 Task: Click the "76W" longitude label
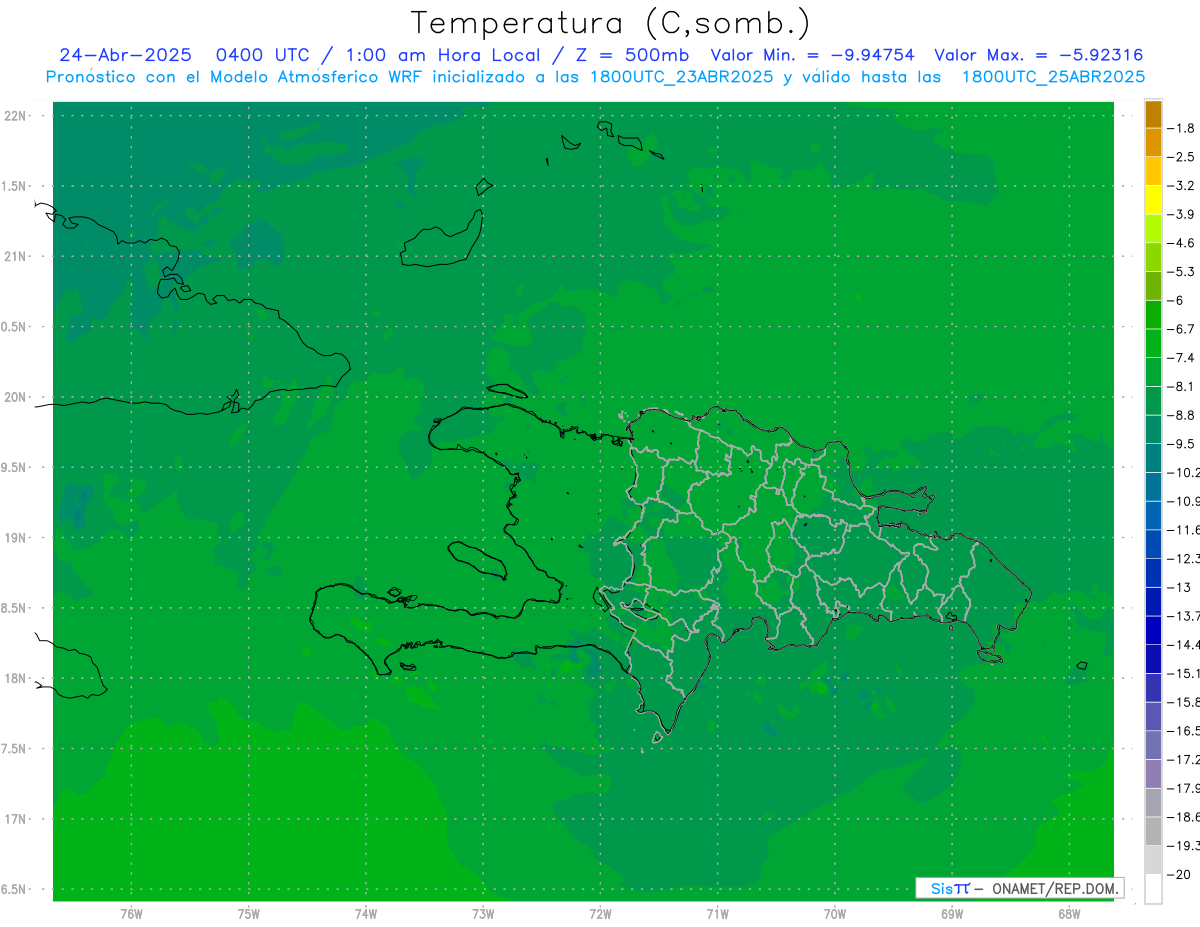tap(131, 914)
